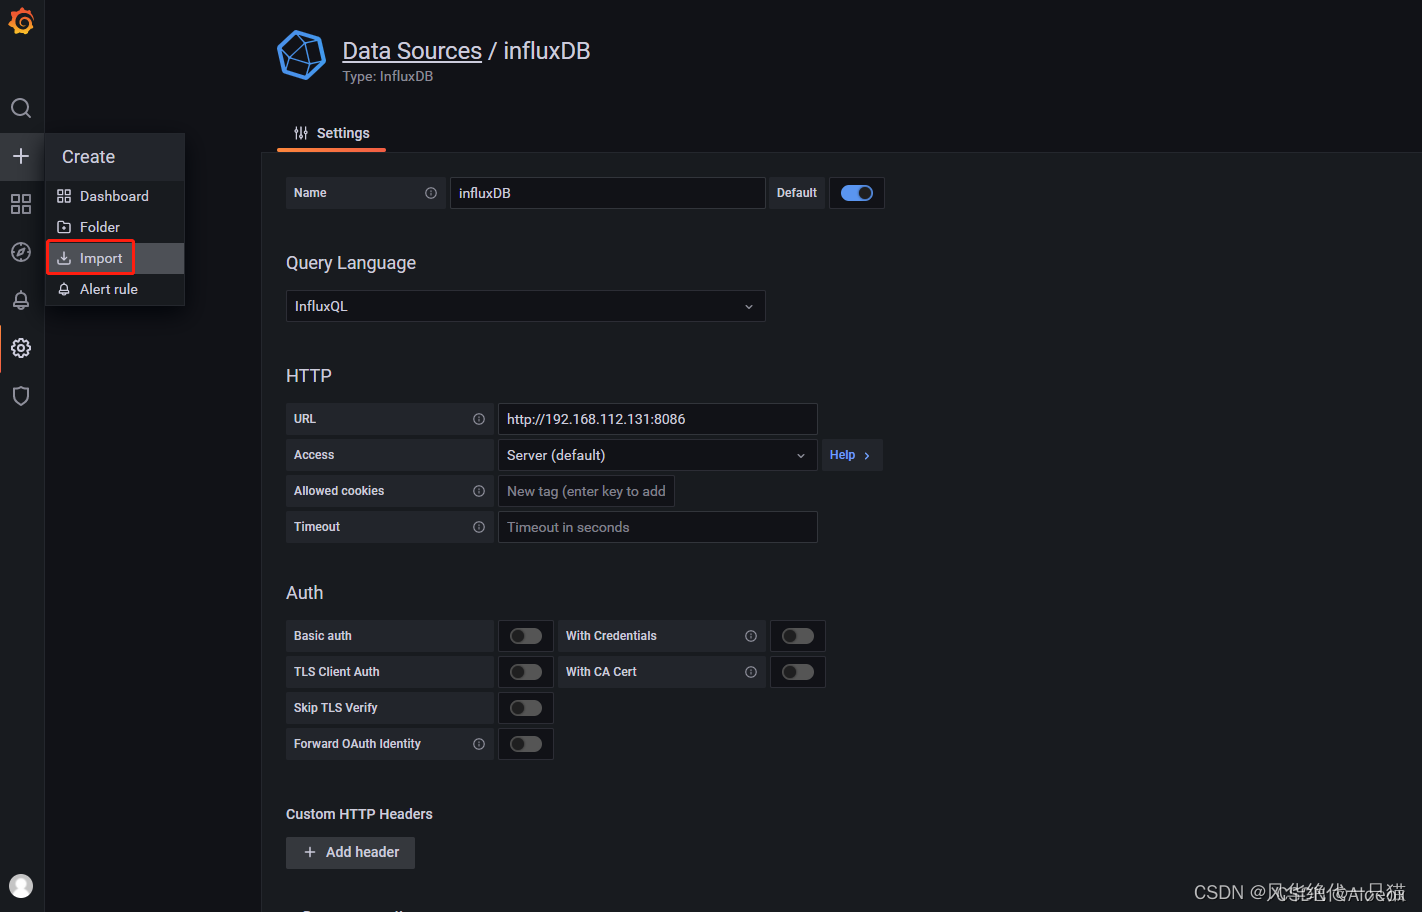Open the Configuration gear icon
Image resolution: width=1422 pixels, height=912 pixels.
[x=21, y=348]
